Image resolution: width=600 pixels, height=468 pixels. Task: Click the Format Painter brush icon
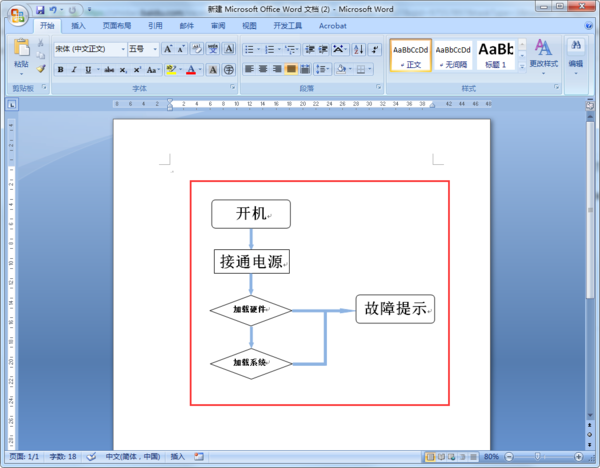click(41, 69)
